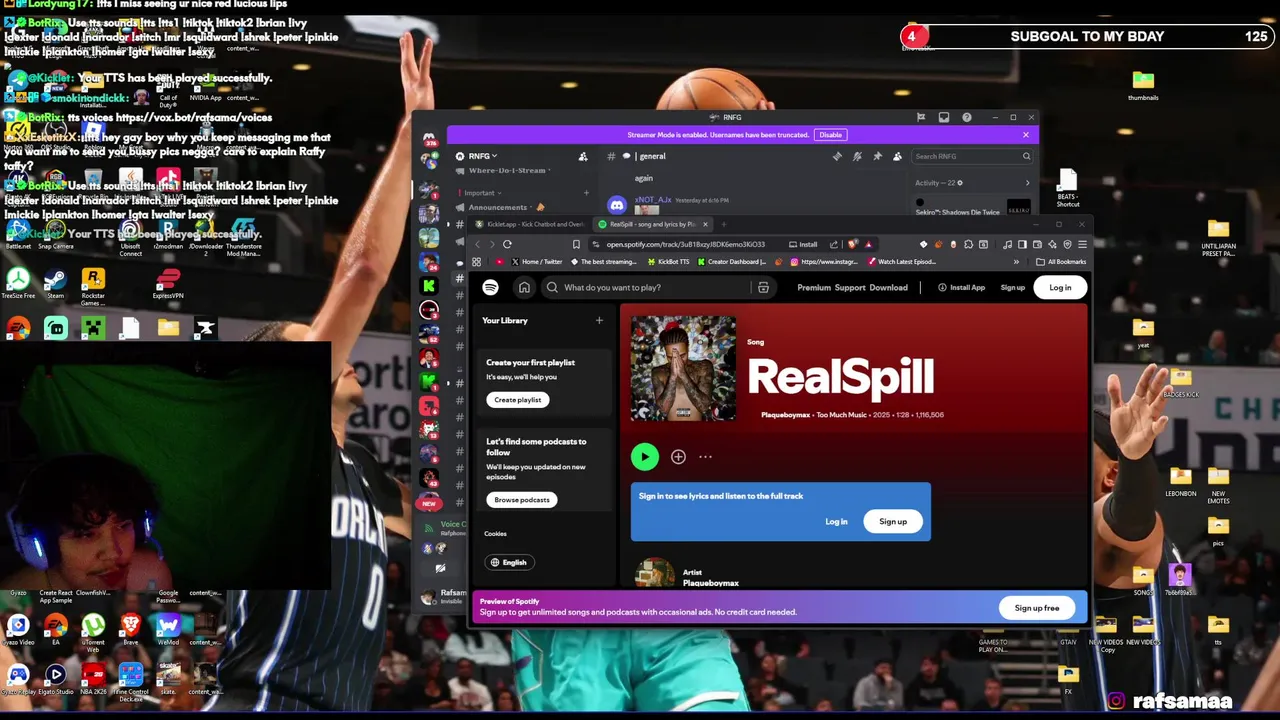Open the Premium link in Spotify

[x=814, y=288]
